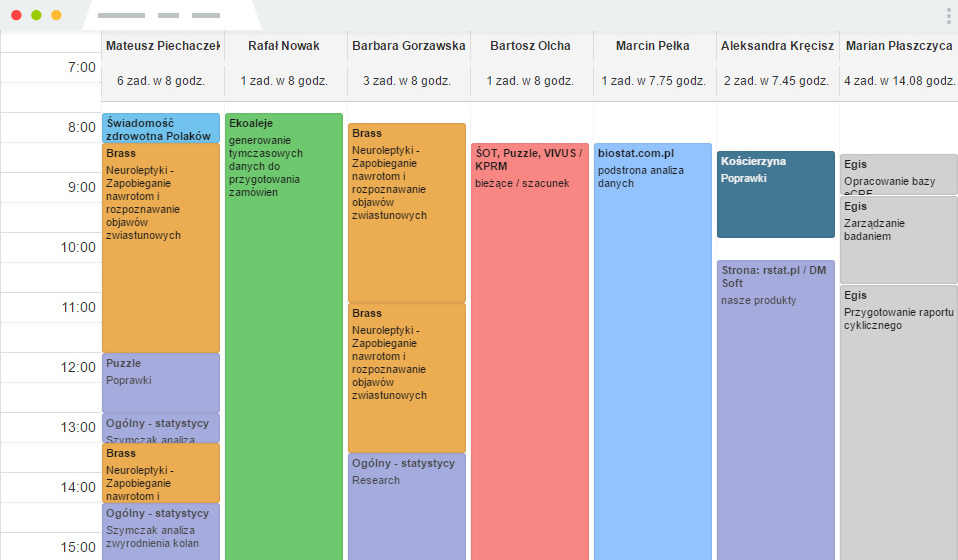The width and height of the screenshot is (958, 560).
Task: Select the Rafał Nowak column header
Action: [283, 46]
